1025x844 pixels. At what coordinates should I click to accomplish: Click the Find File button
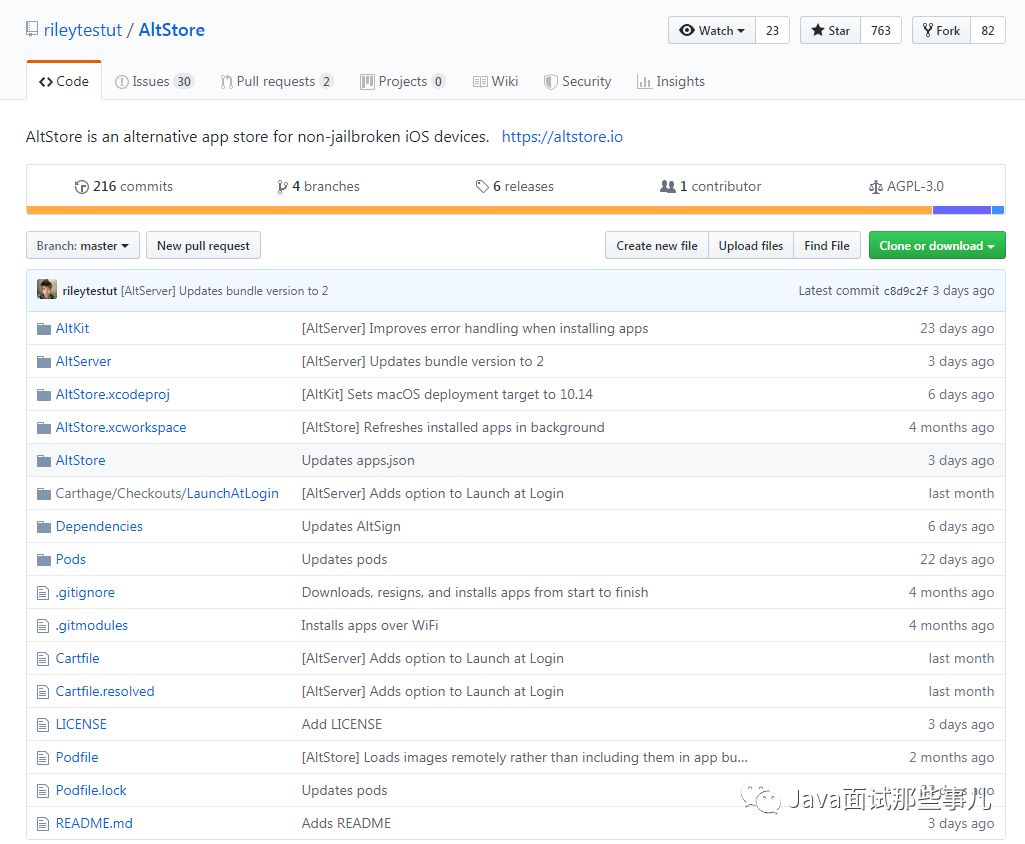tap(827, 246)
